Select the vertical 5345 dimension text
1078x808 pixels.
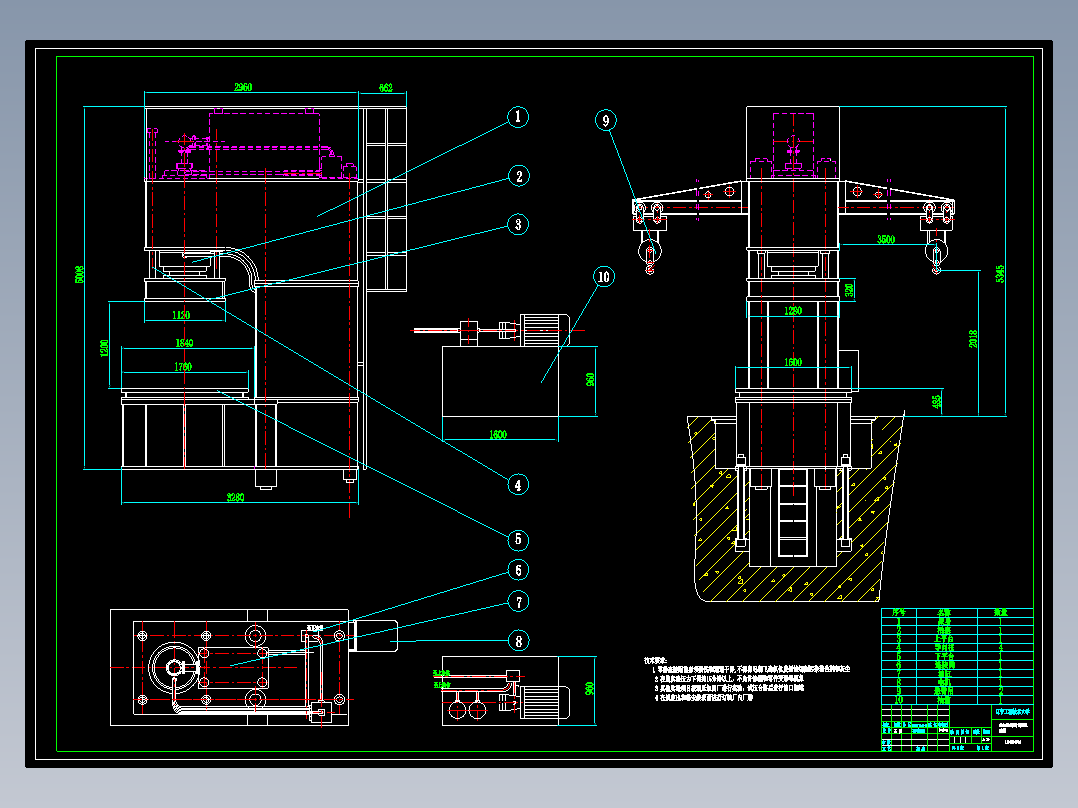1000,274
